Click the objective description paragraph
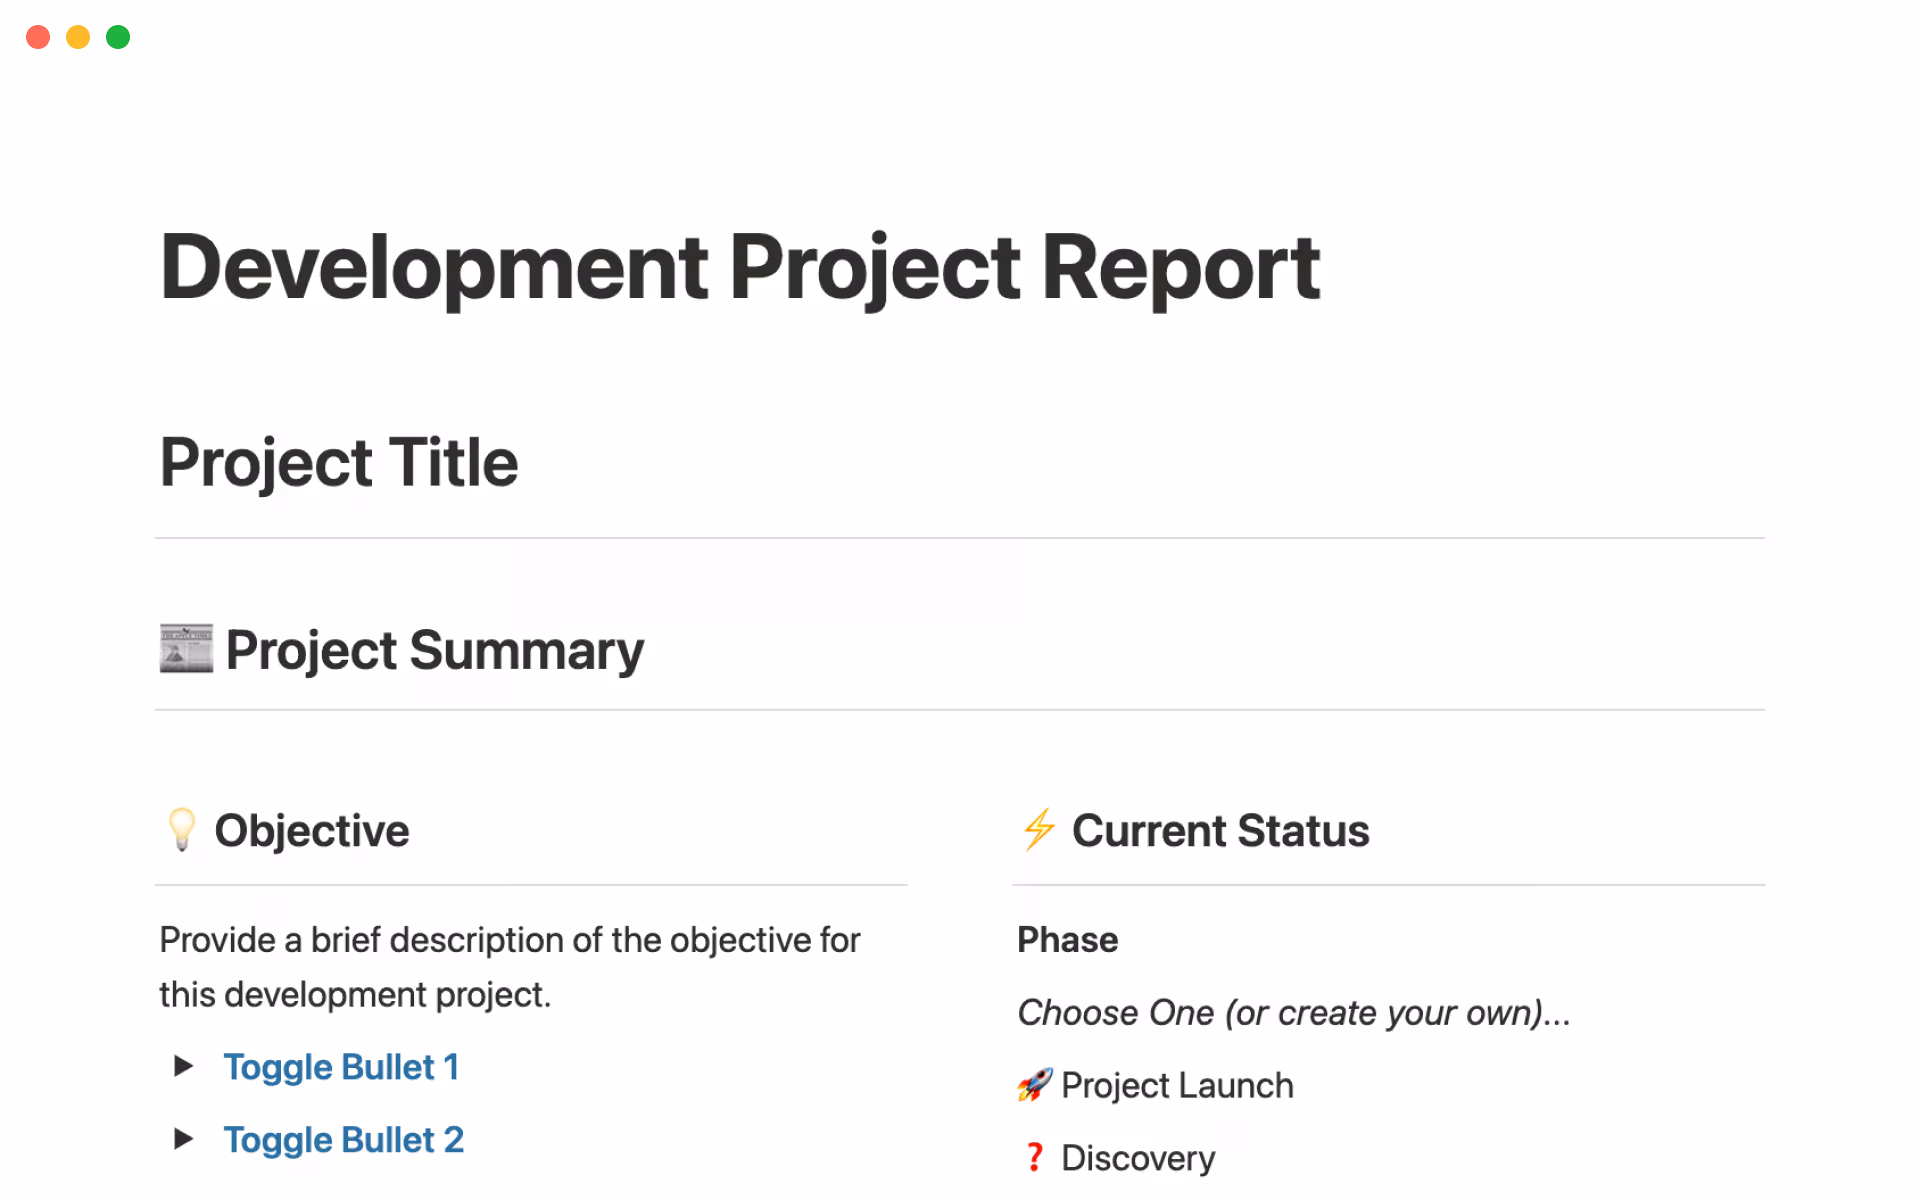The image size is (1920, 1200). tap(509, 967)
